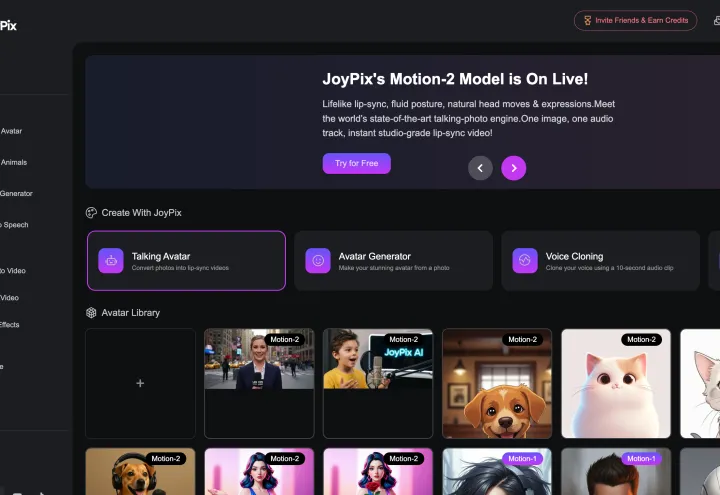Open the Avatar Generator card
This screenshot has height=495, width=720.
coord(393,260)
